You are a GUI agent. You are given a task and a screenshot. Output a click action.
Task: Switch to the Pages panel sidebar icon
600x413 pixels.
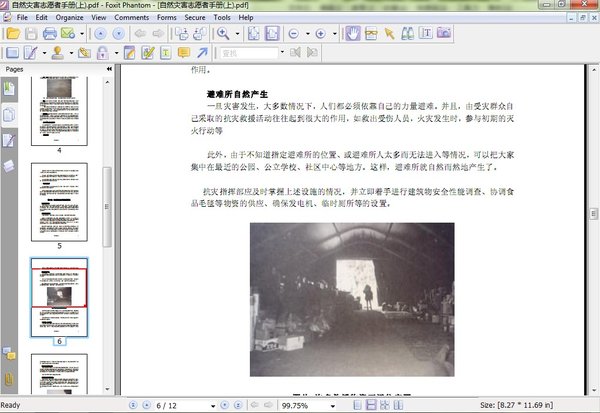[x=9, y=114]
